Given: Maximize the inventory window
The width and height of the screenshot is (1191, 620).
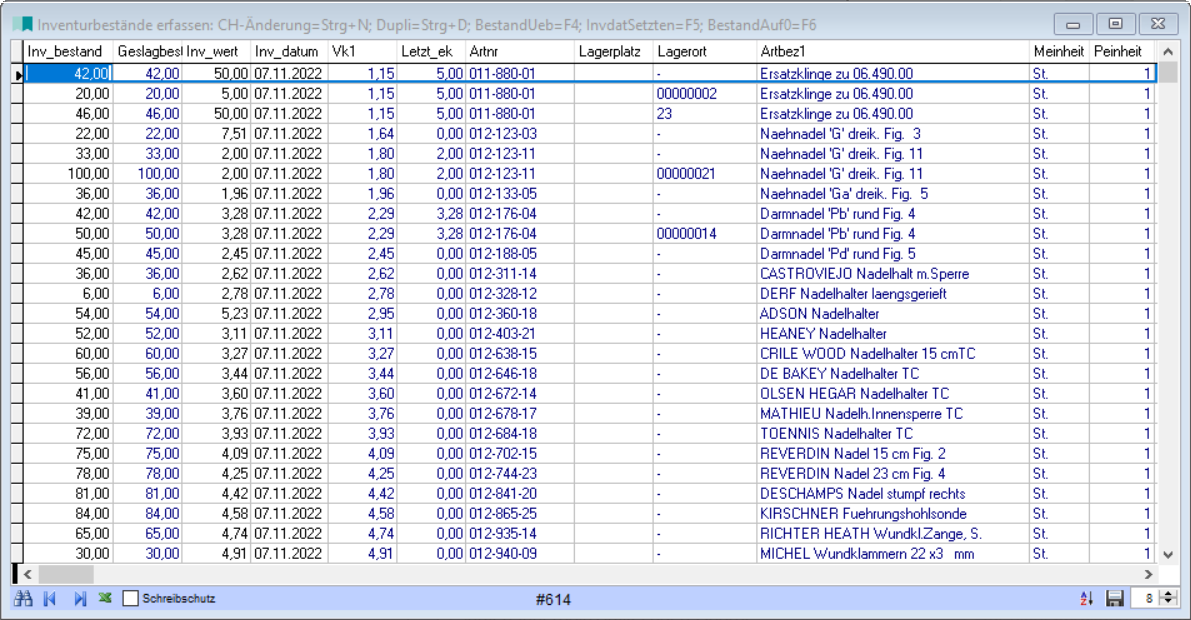Looking at the screenshot, I should [1115, 22].
